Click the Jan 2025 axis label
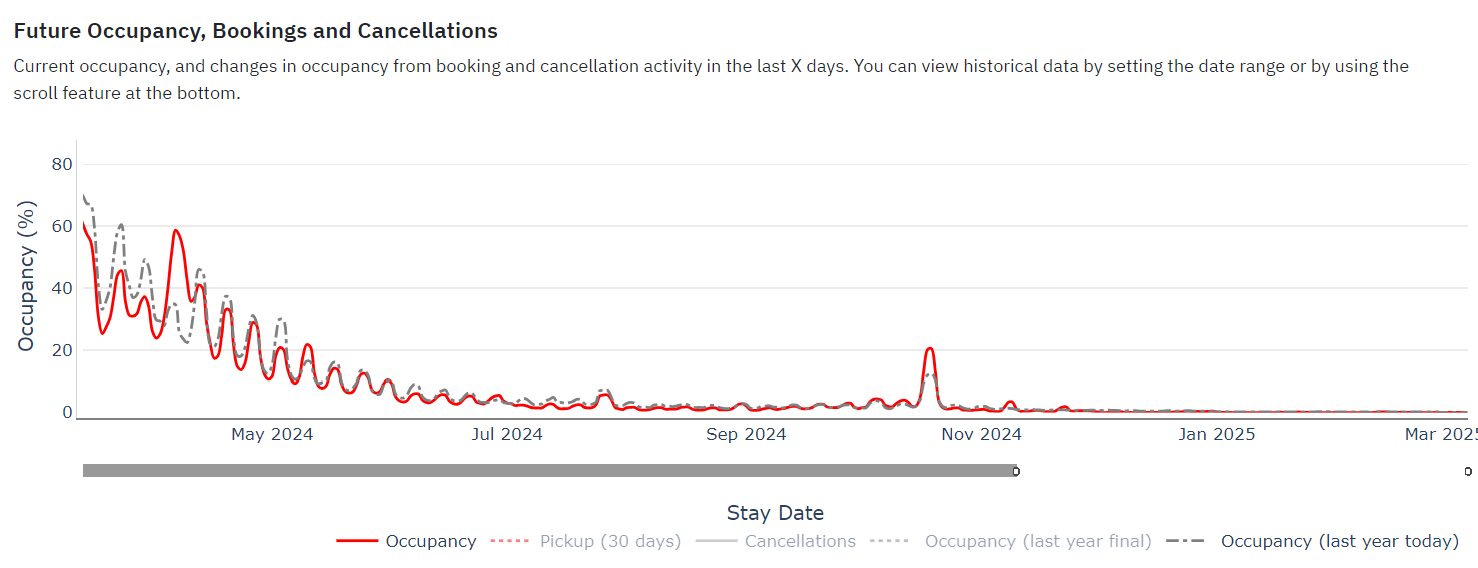The height and width of the screenshot is (568, 1478). [x=1217, y=434]
